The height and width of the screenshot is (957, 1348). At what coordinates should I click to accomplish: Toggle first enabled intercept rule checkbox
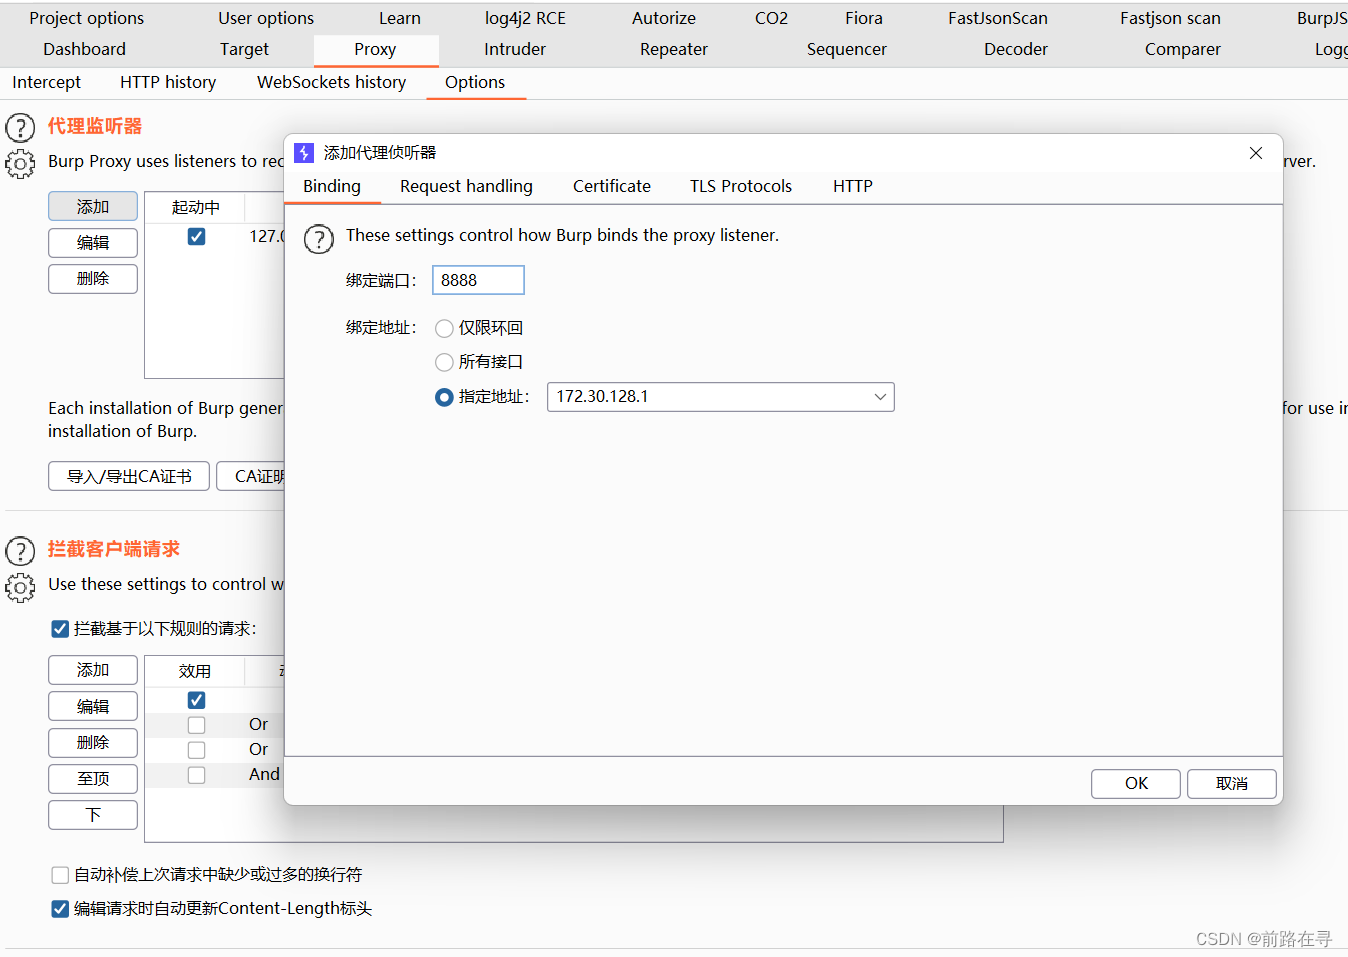click(196, 700)
